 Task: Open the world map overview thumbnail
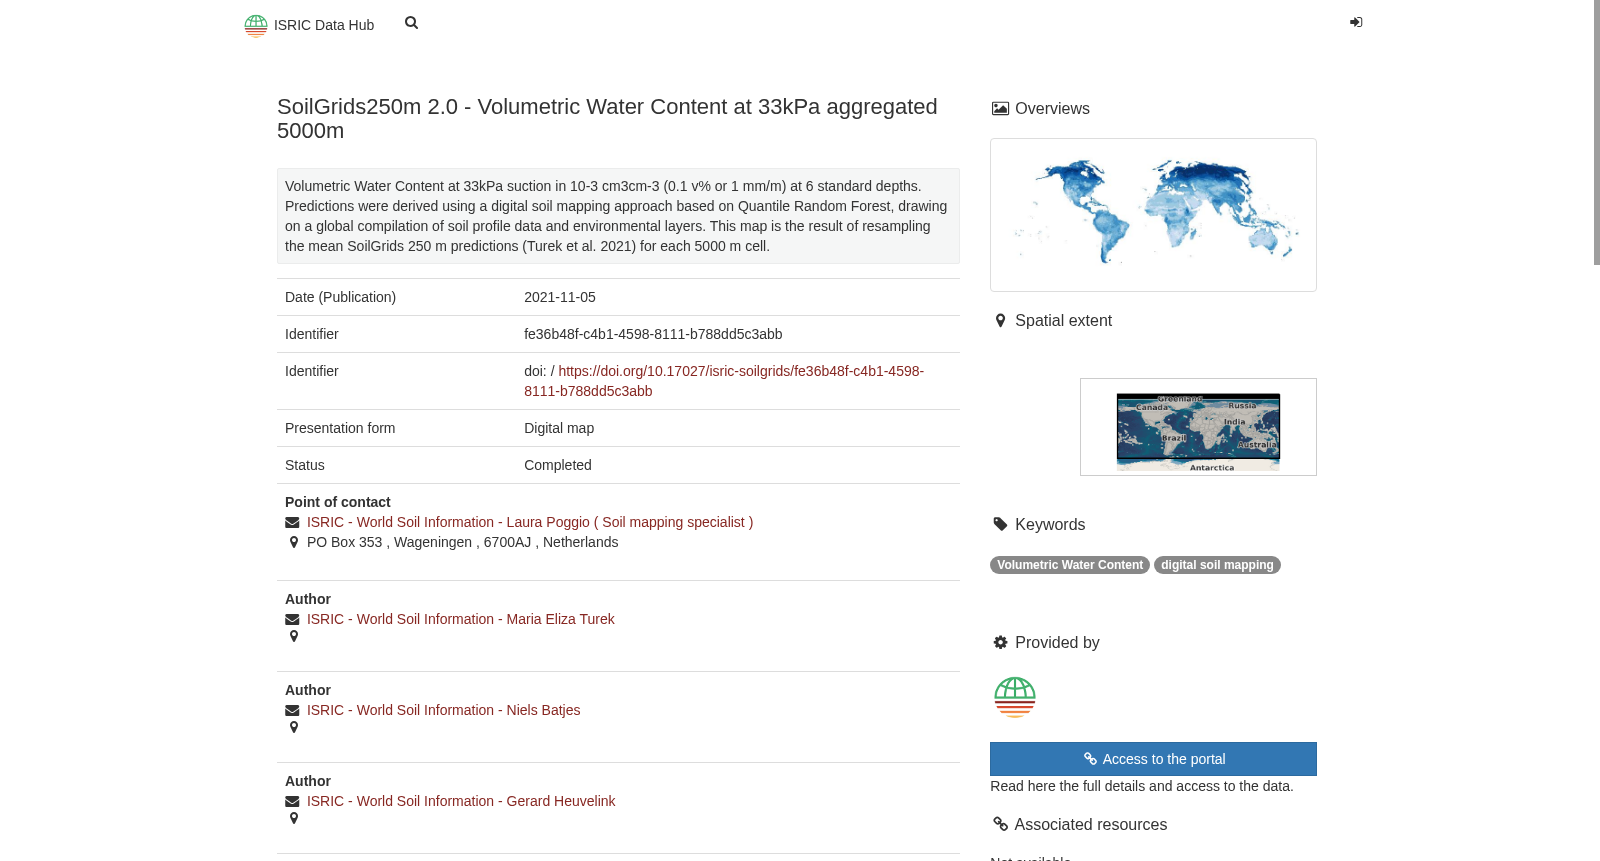pyautogui.click(x=1153, y=215)
